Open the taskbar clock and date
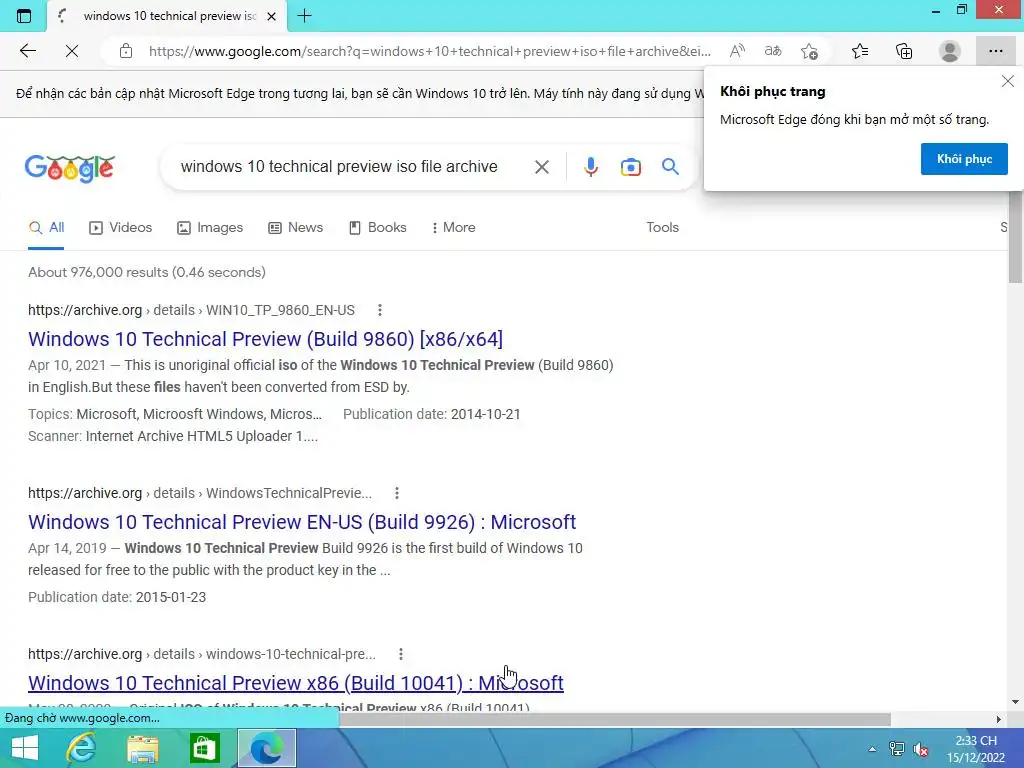1024x768 pixels. tap(976, 749)
